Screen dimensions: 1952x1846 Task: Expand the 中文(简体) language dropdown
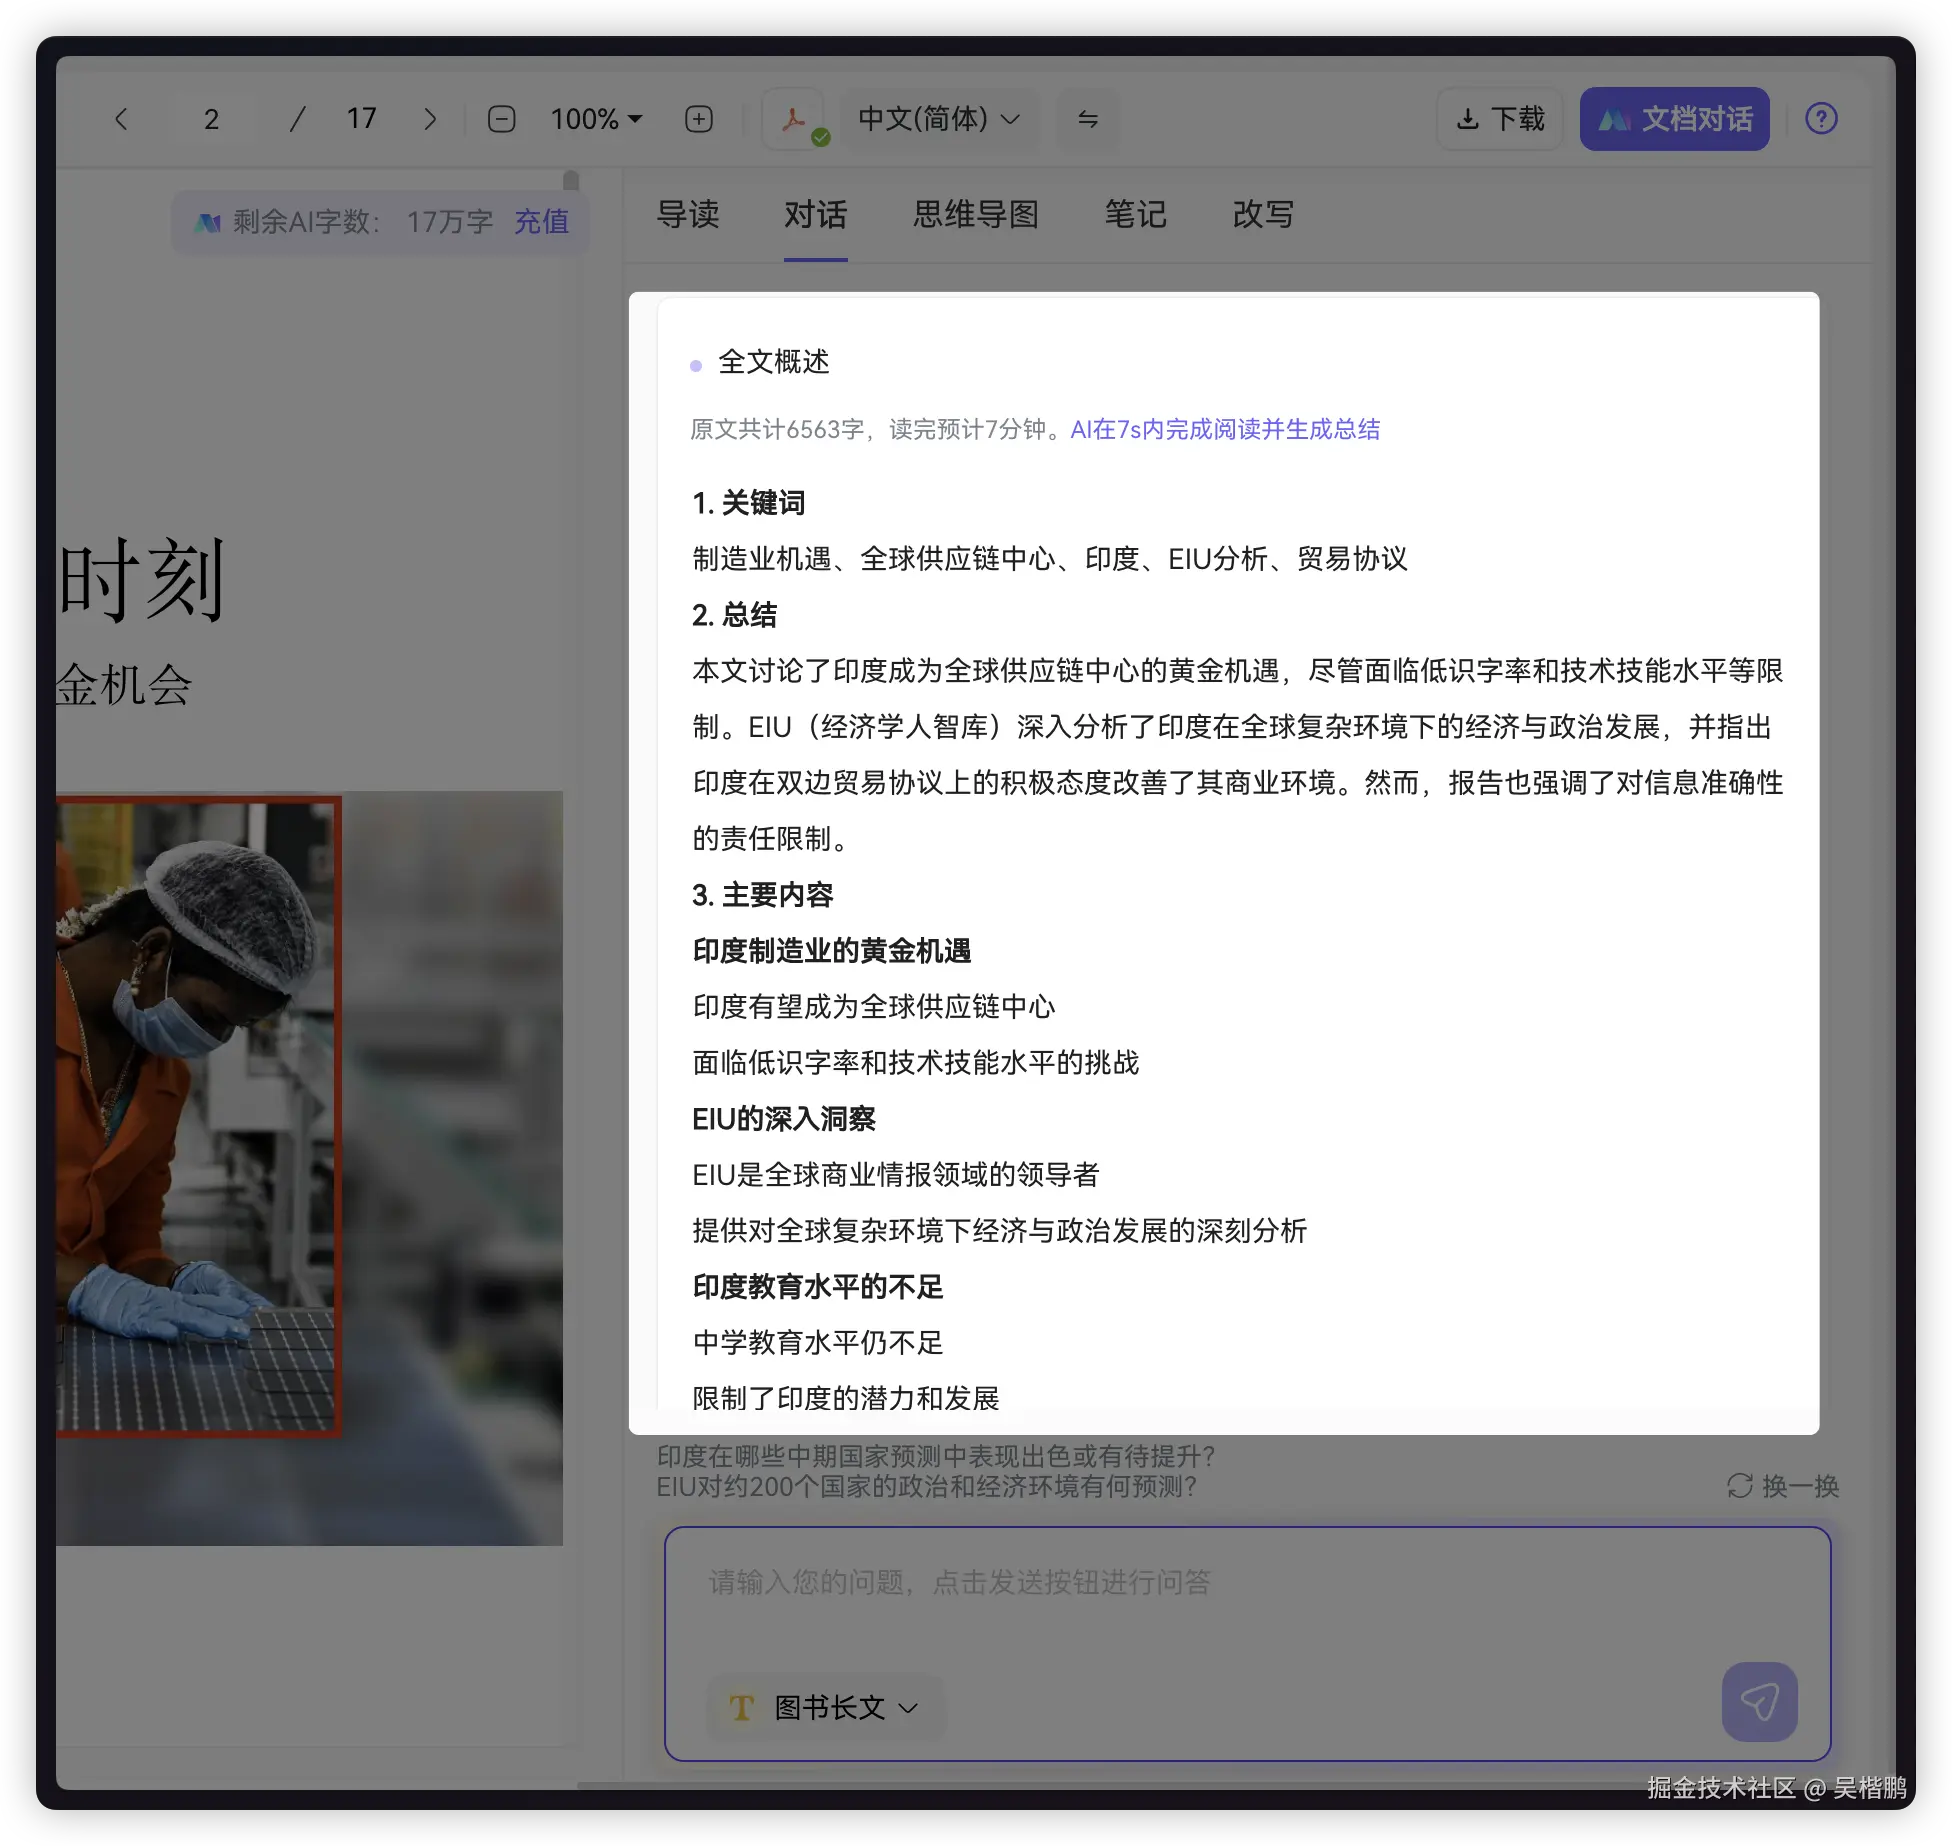[939, 119]
